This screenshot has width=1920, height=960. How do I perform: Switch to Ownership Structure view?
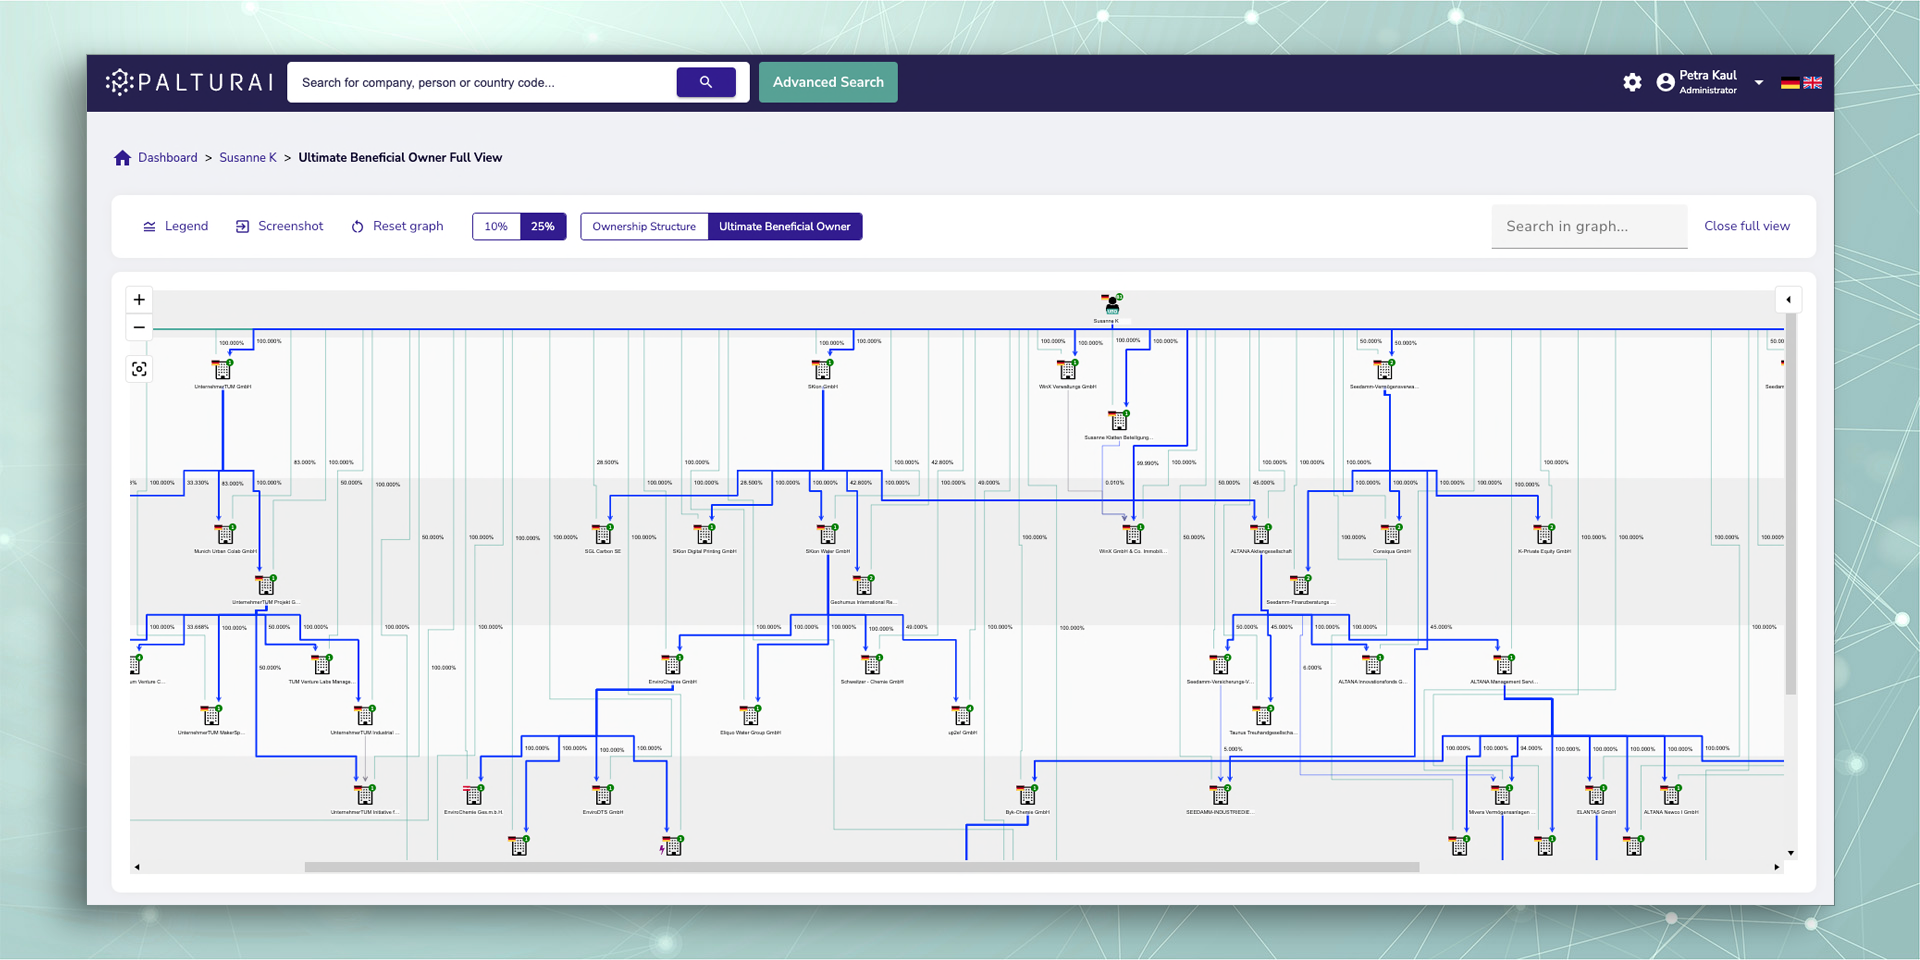[x=644, y=227]
